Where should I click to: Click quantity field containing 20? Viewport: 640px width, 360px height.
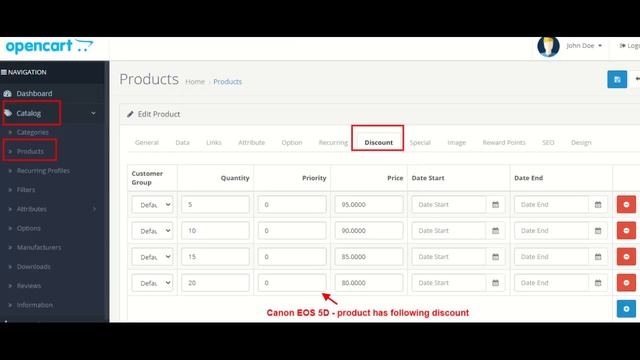[215, 283]
